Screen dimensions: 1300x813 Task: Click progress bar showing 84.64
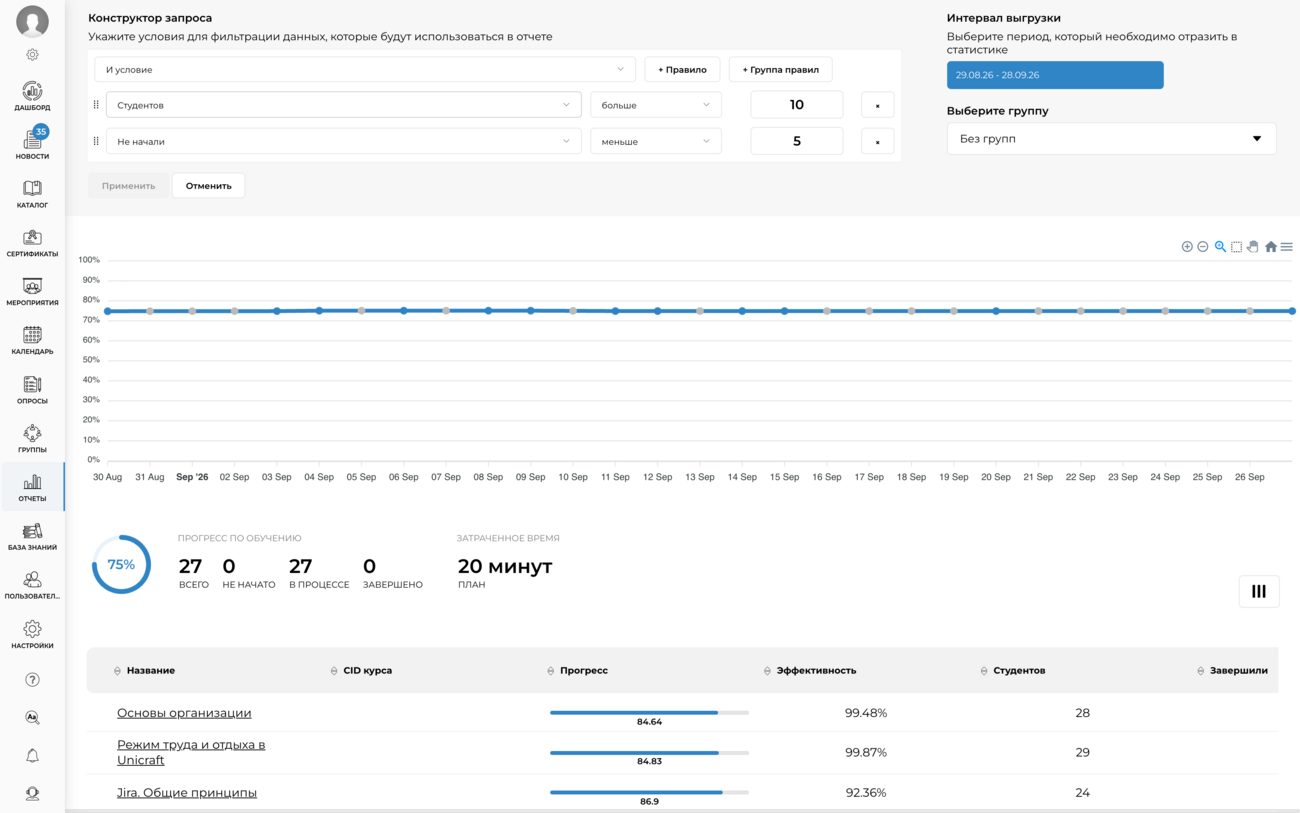tap(649, 713)
